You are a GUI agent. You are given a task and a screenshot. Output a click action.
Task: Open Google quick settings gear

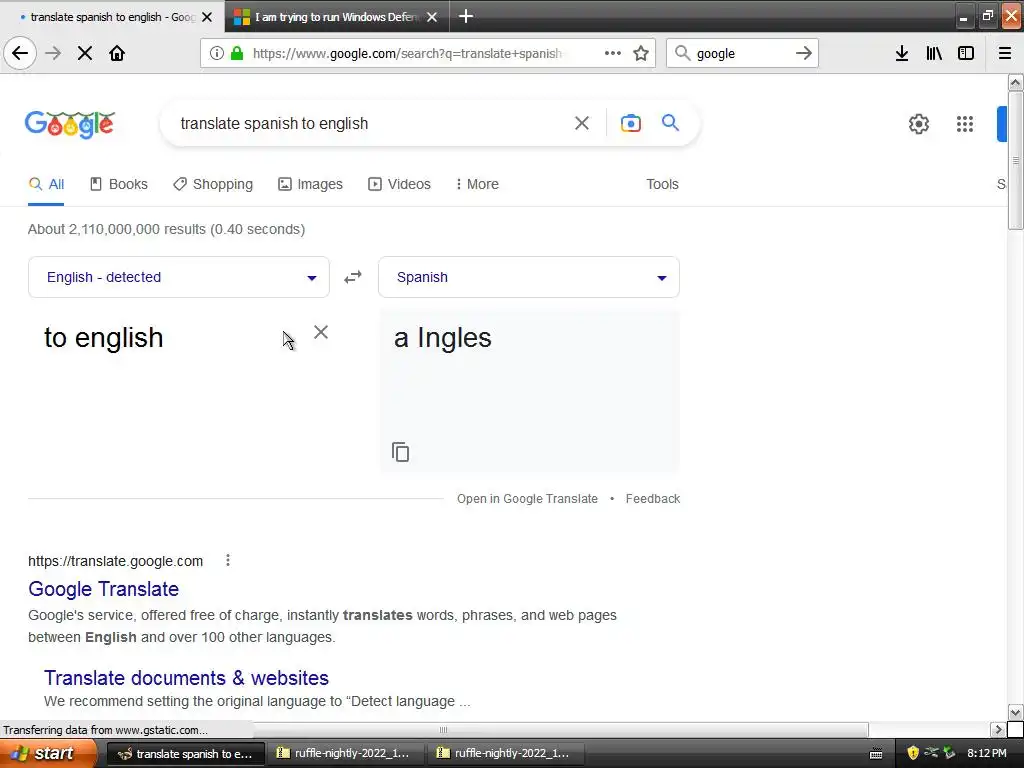coord(919,123)
